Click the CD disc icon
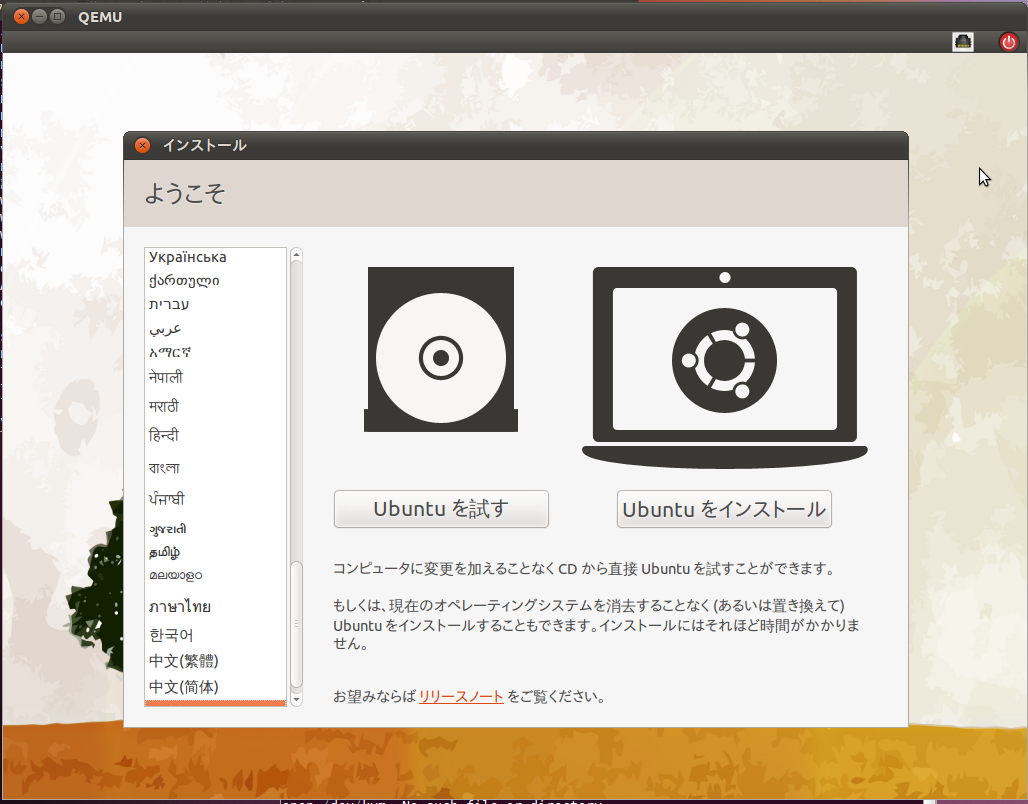The width and height of the screenshot is (1028, 804). 441,349
